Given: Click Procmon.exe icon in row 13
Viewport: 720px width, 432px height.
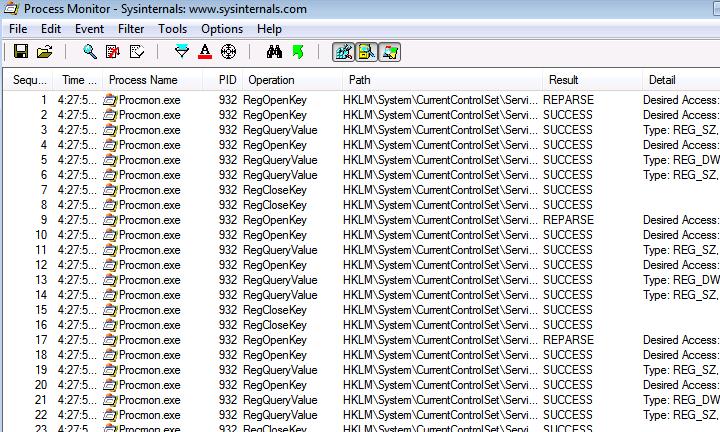Looking at the screenshot, I should point(110,280).
